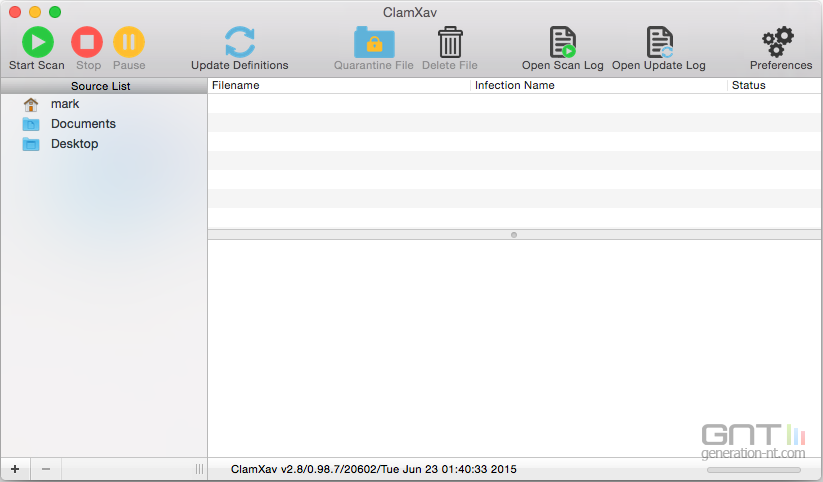
Task: Delete file using the trash can icon
Action: (450, 42)
